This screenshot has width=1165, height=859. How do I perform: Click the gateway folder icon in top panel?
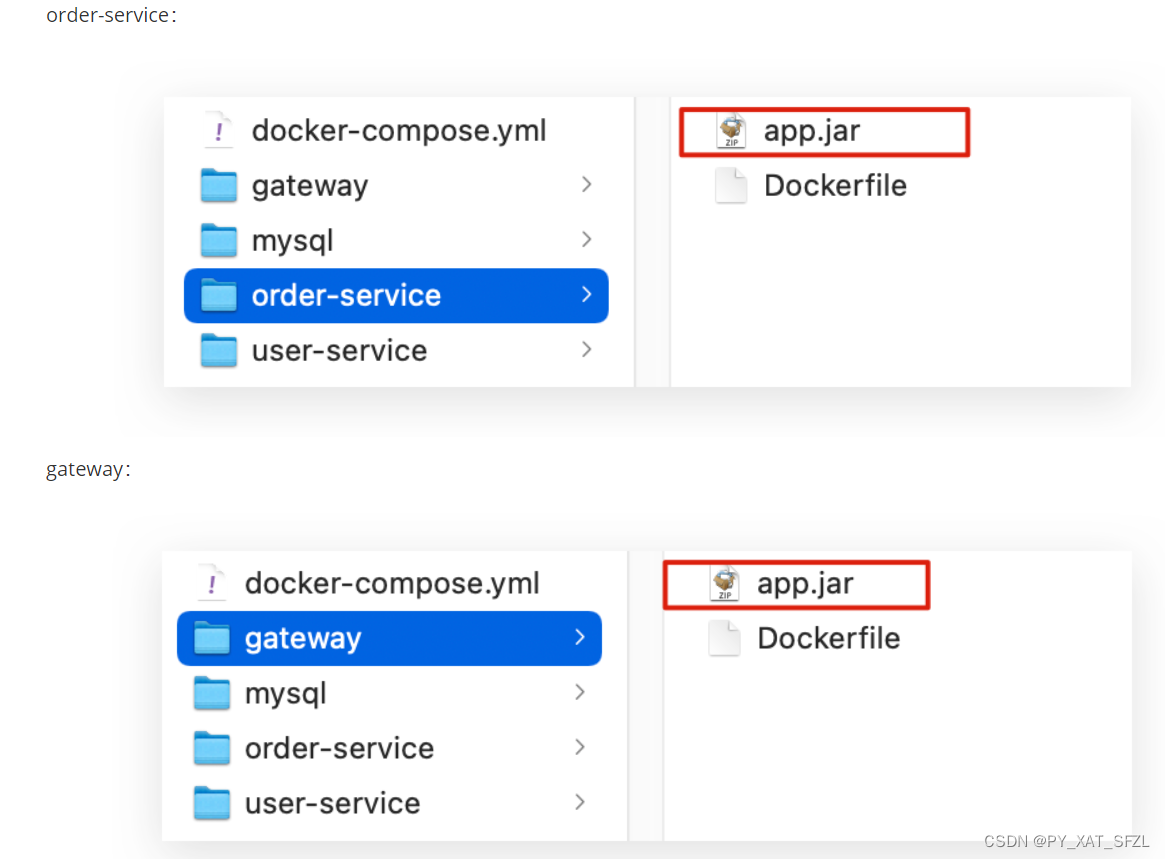[218, 186]
